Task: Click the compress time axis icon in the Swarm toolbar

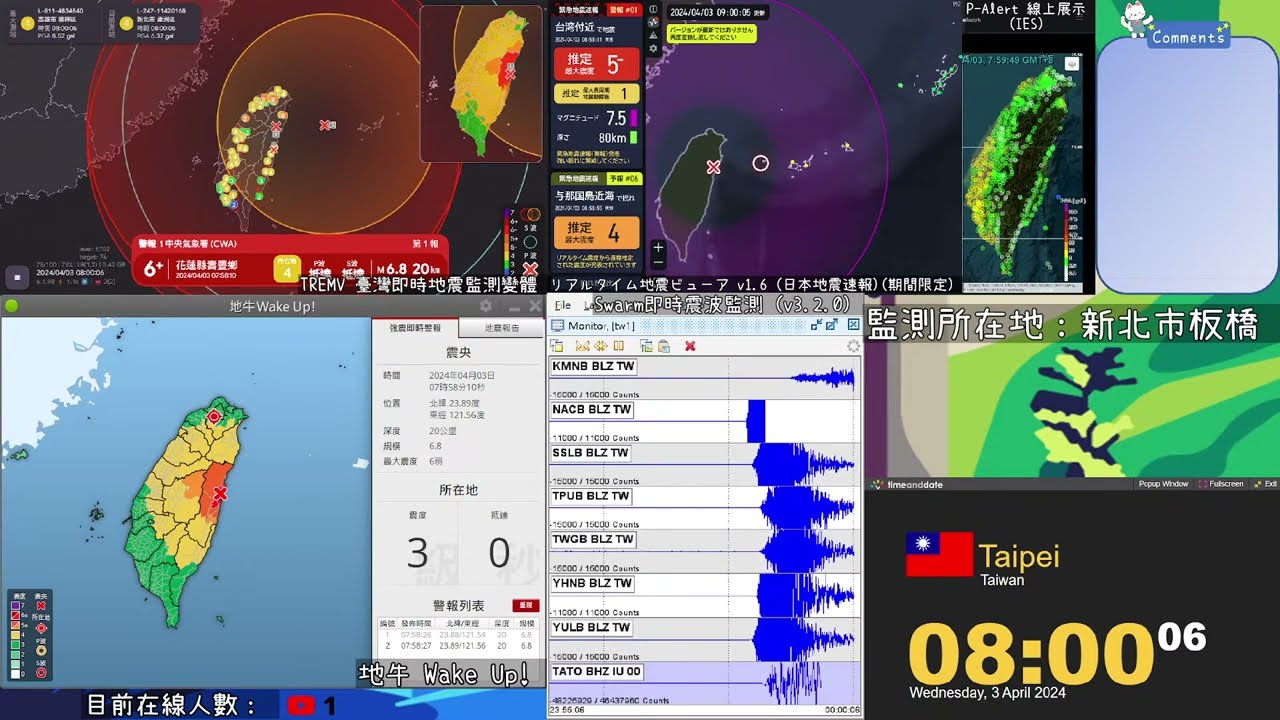Action: 583,346
